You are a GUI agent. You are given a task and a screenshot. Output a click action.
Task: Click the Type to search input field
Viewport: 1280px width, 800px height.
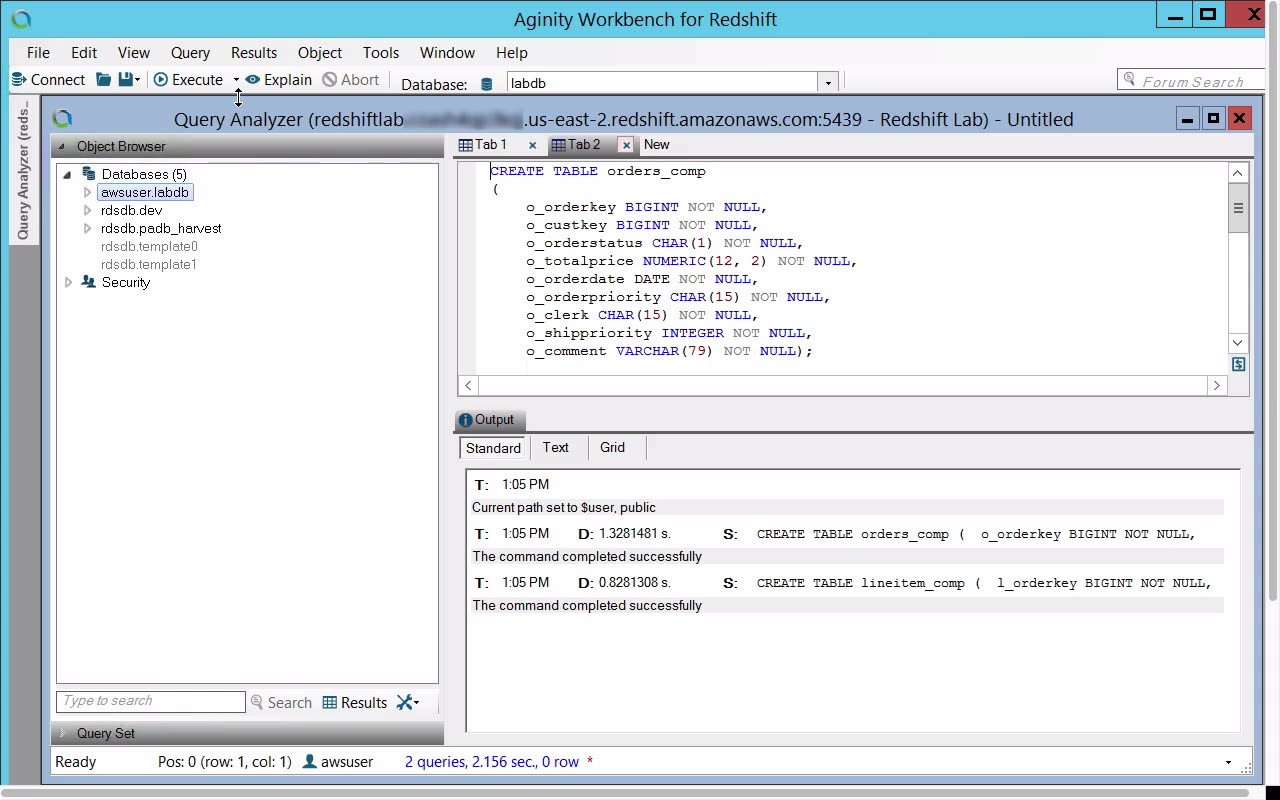coord(150,702)
